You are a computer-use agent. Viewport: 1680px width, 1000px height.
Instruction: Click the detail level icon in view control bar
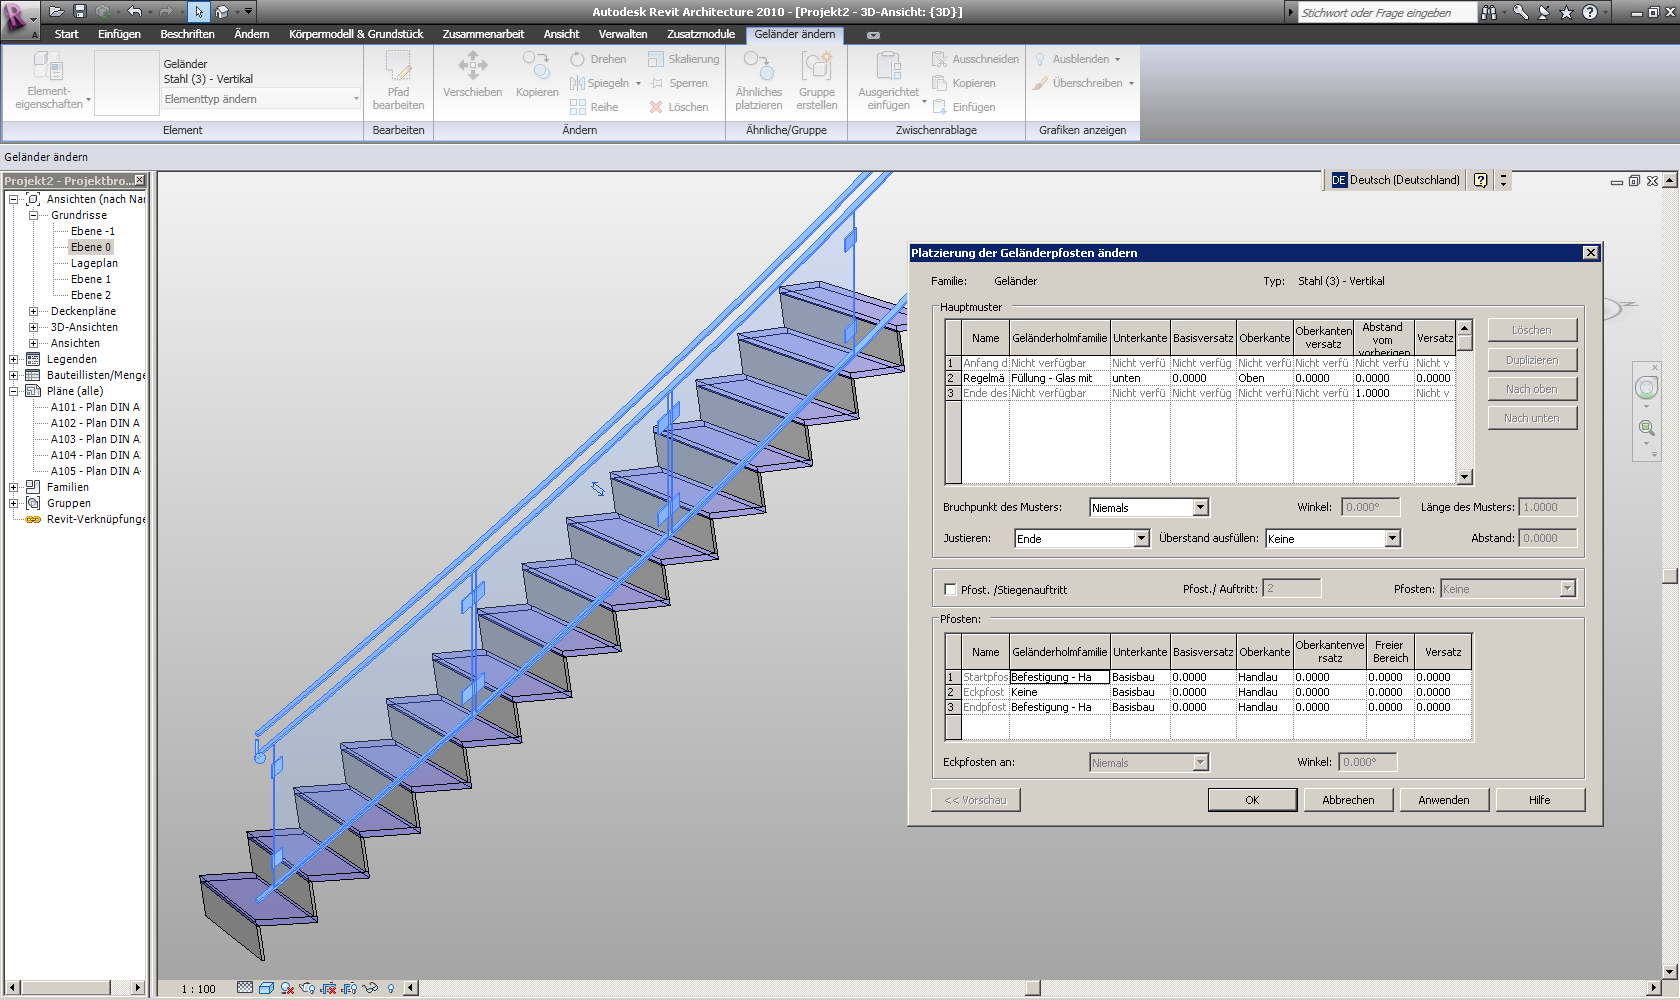pyautogui.click(x=245, y=988)
